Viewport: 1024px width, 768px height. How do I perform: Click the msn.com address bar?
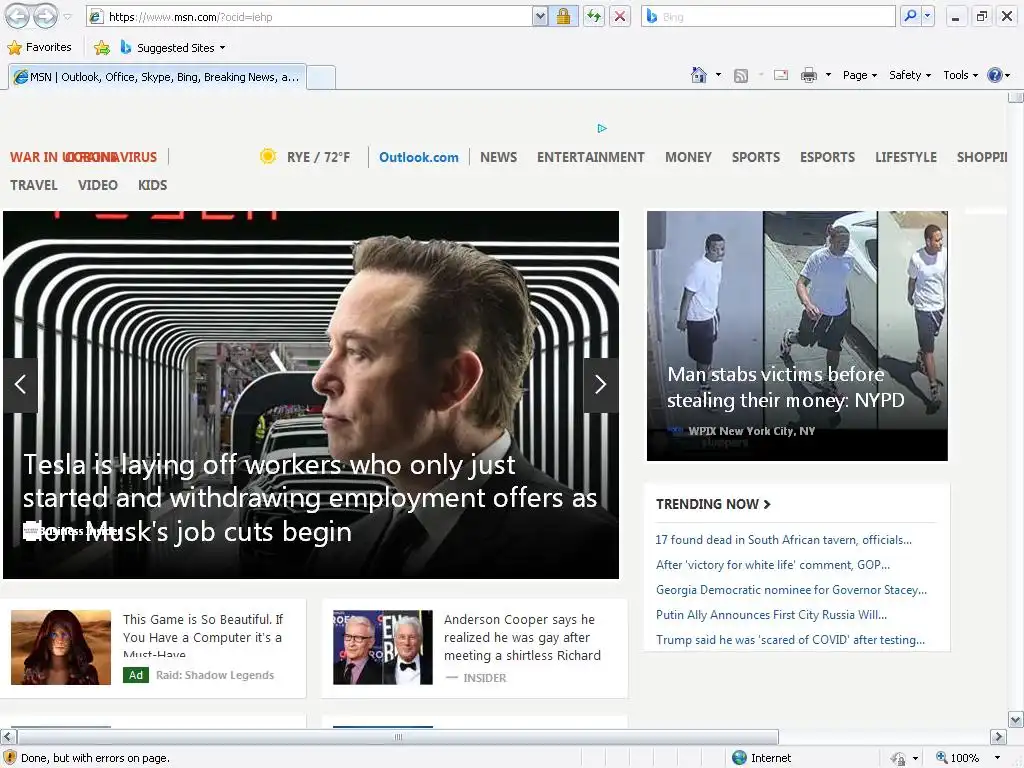pos(309,17)
